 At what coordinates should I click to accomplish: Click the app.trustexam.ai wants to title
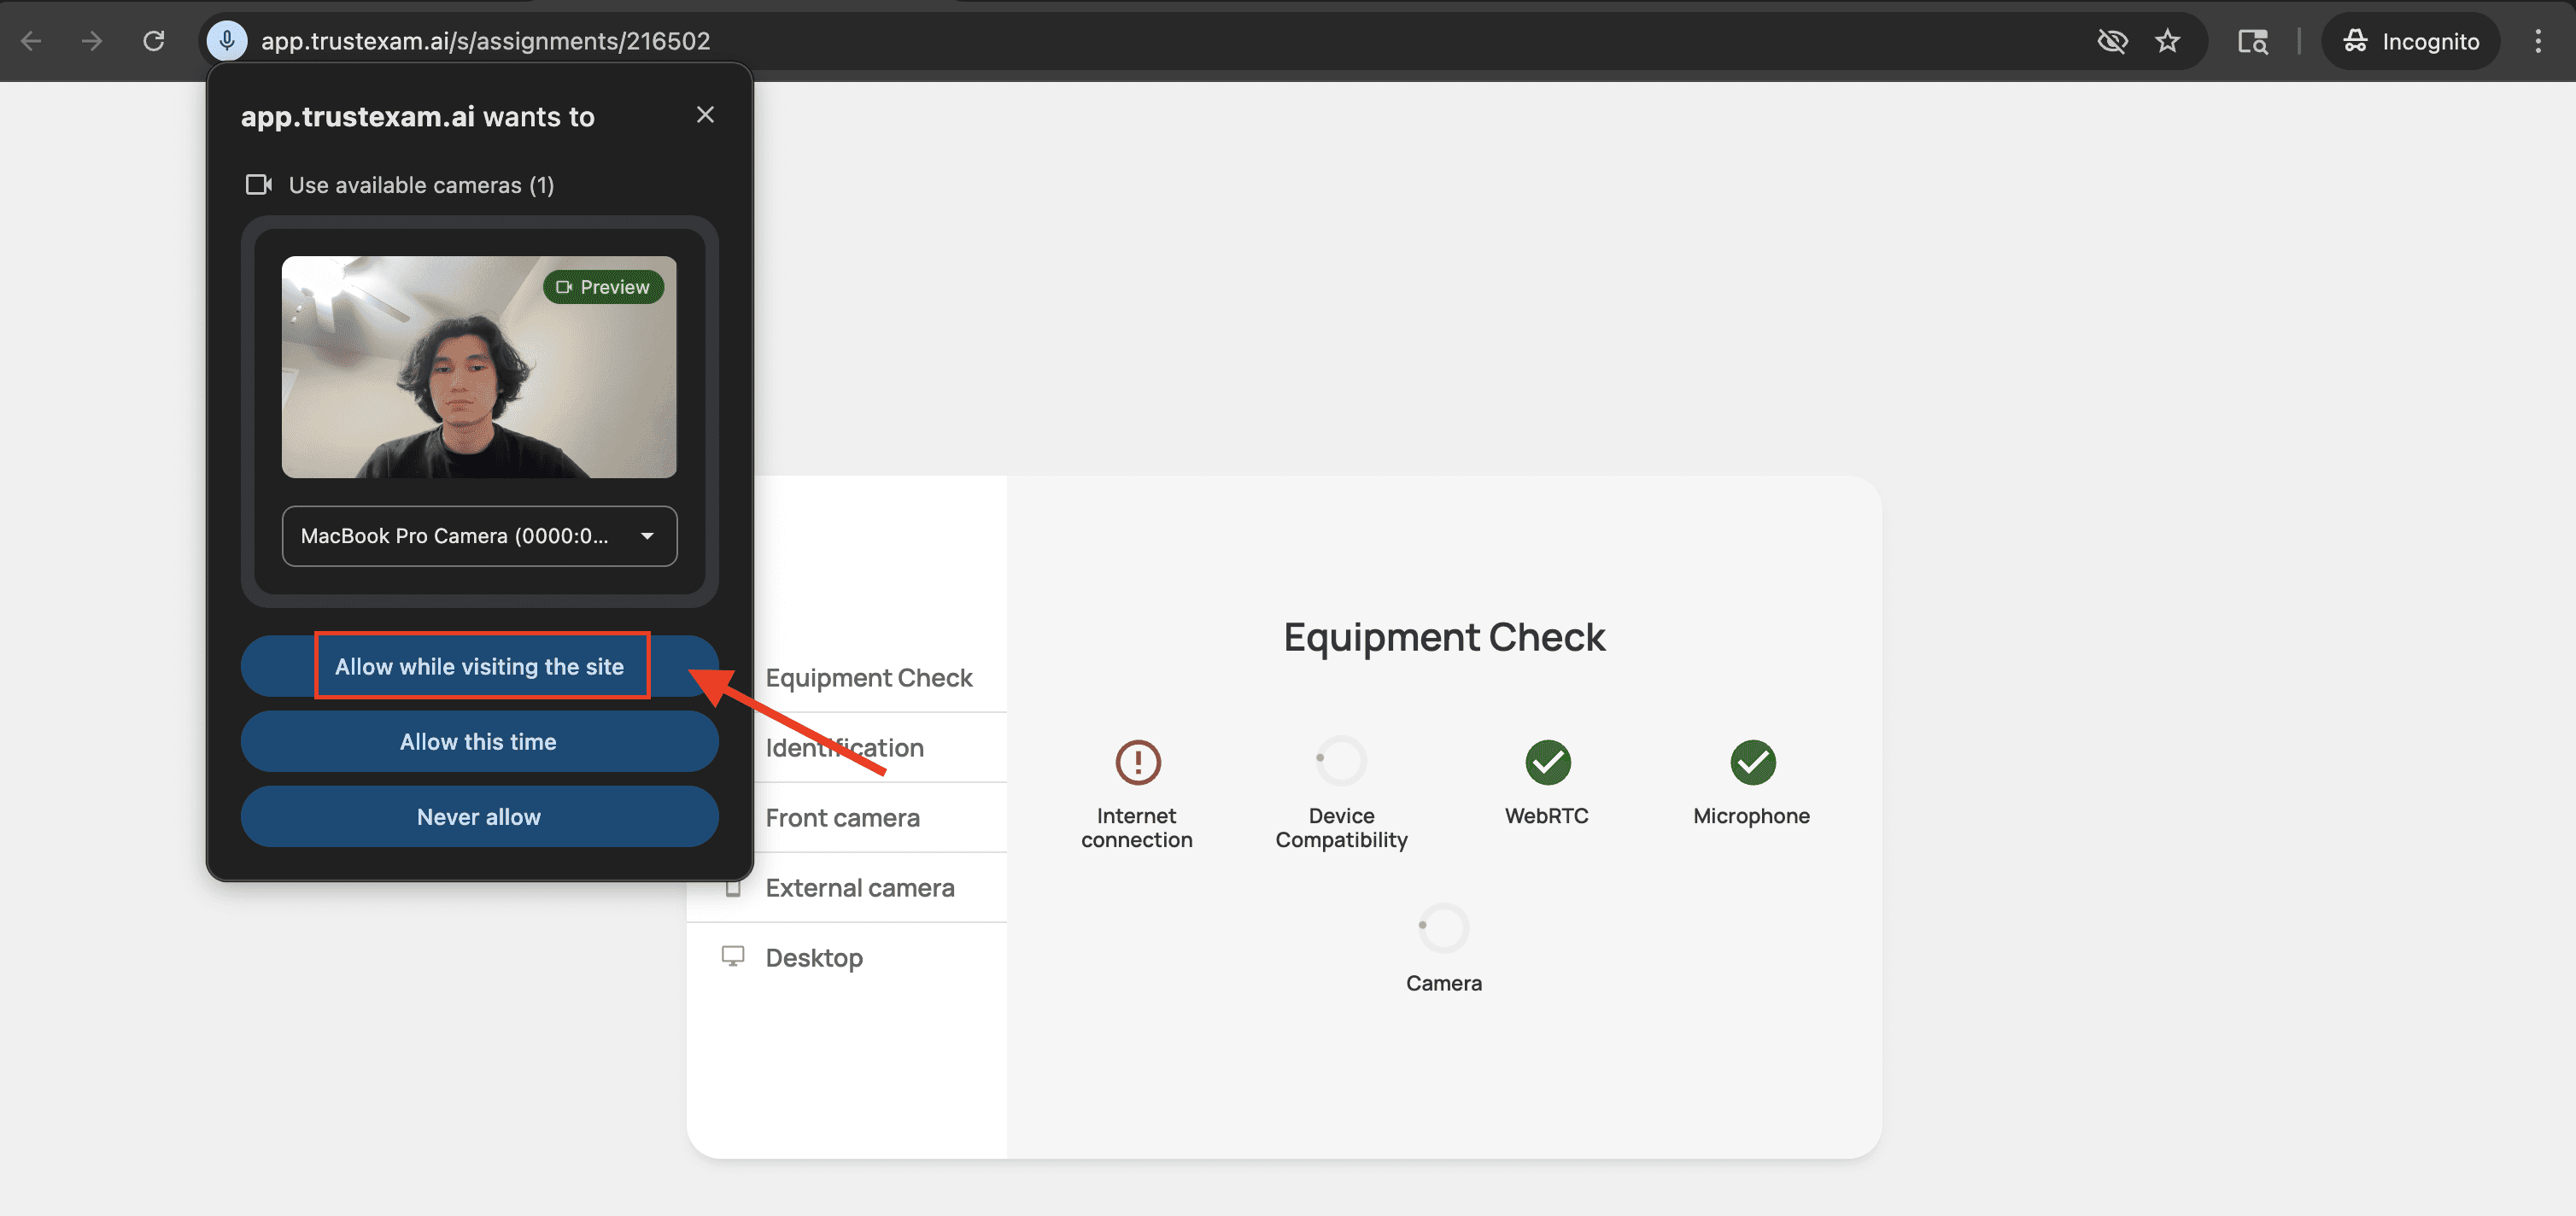[x=418, y=117]
